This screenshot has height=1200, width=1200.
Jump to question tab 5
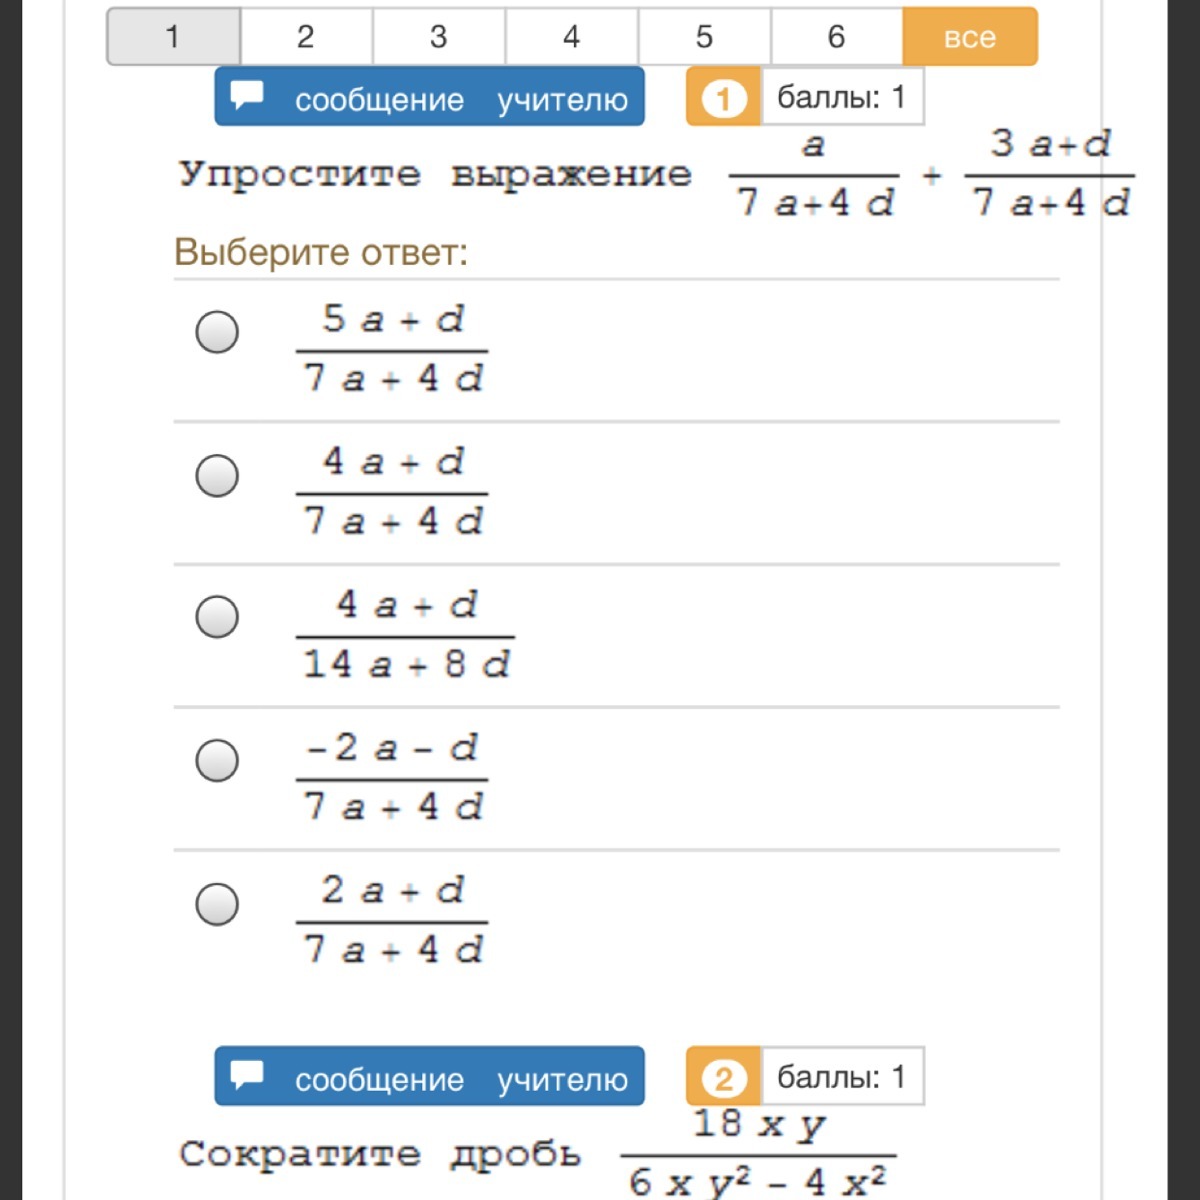point(704,37)
